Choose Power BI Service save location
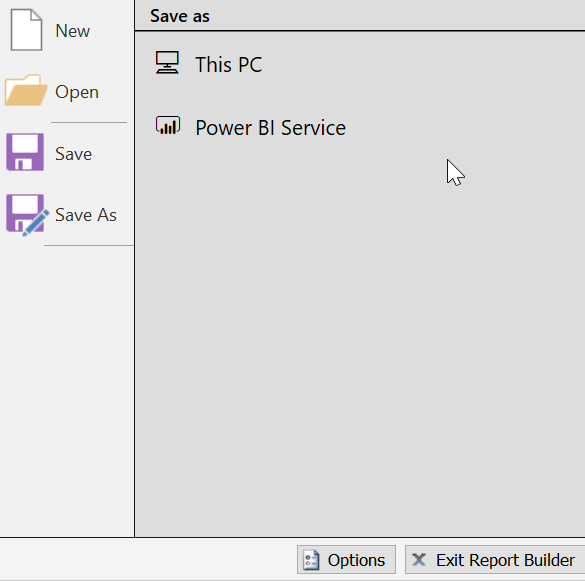 [x=270, y=128]
